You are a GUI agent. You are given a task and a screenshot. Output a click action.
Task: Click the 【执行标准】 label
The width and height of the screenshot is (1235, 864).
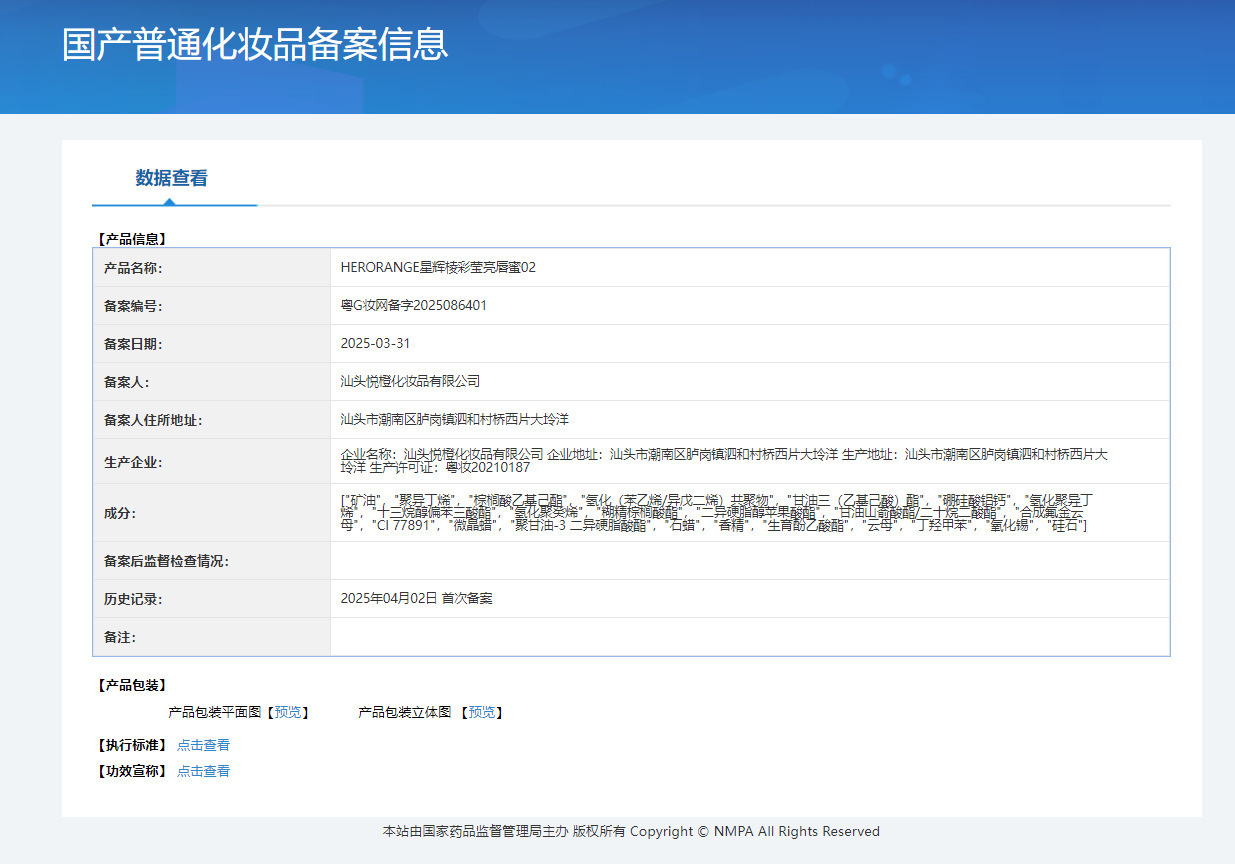[x=131, y=745]
